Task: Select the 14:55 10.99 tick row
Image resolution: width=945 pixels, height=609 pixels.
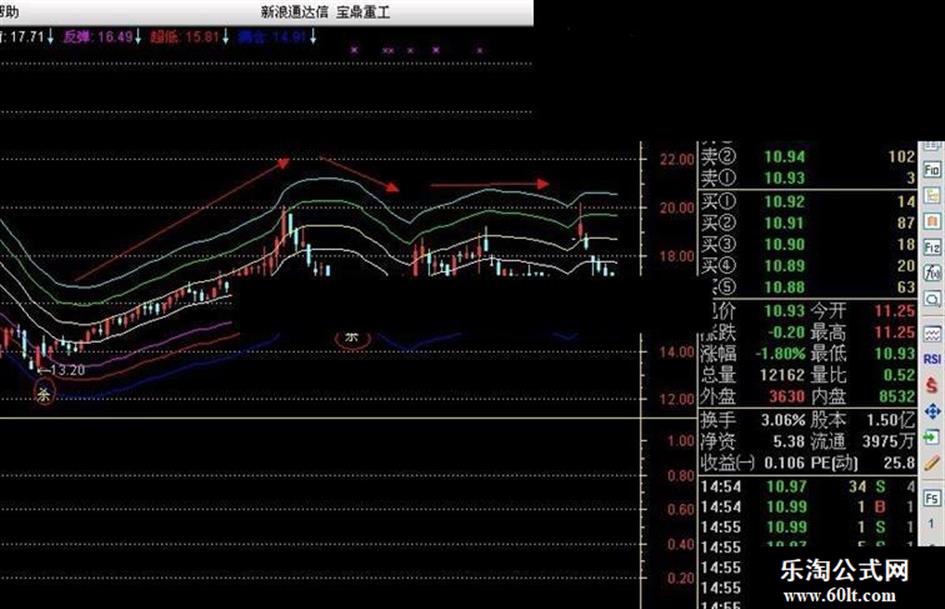Action: [x=808, y=527]
